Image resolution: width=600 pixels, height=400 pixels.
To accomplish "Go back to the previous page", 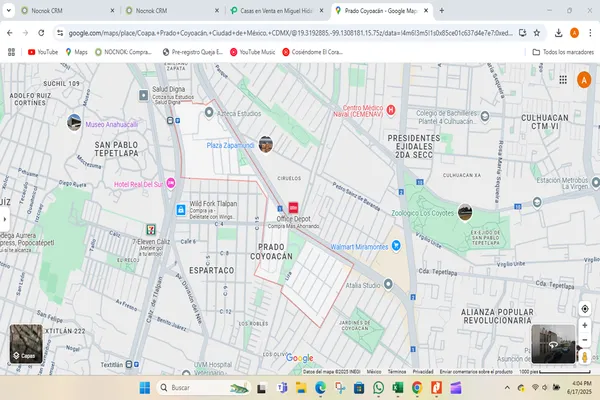I will pos(10,33).
